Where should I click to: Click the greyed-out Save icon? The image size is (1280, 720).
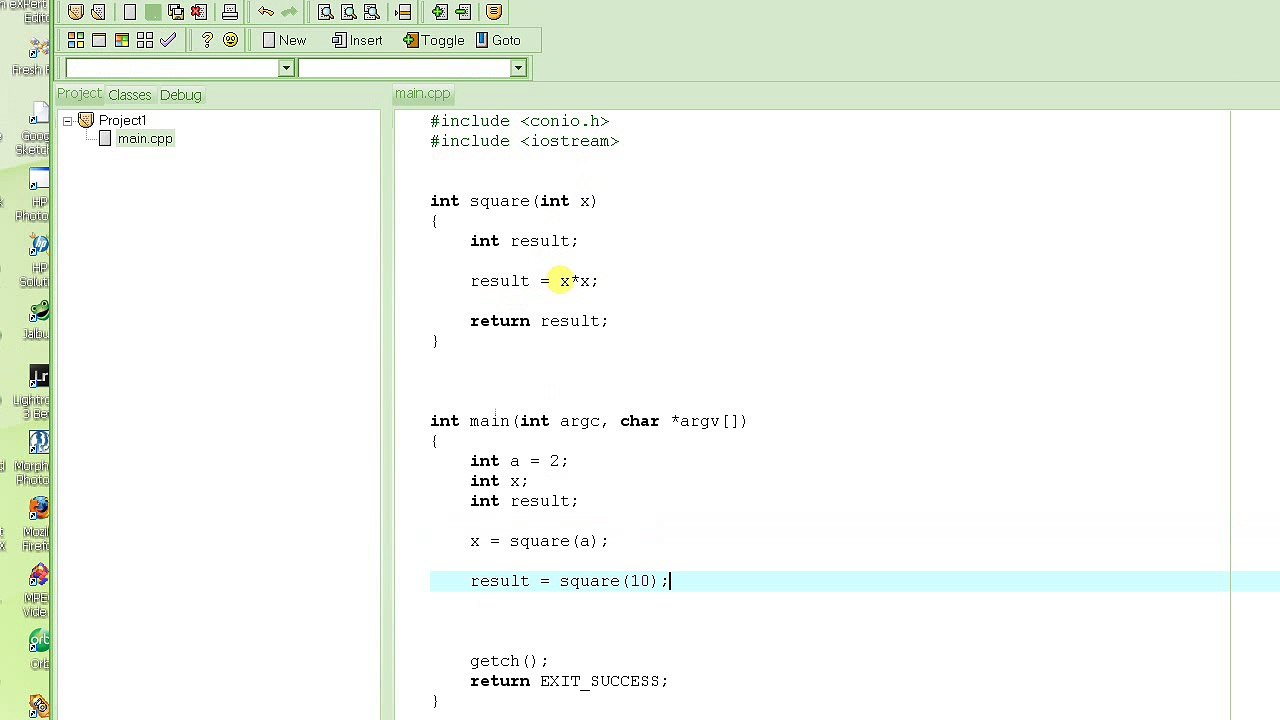(153, 12)
